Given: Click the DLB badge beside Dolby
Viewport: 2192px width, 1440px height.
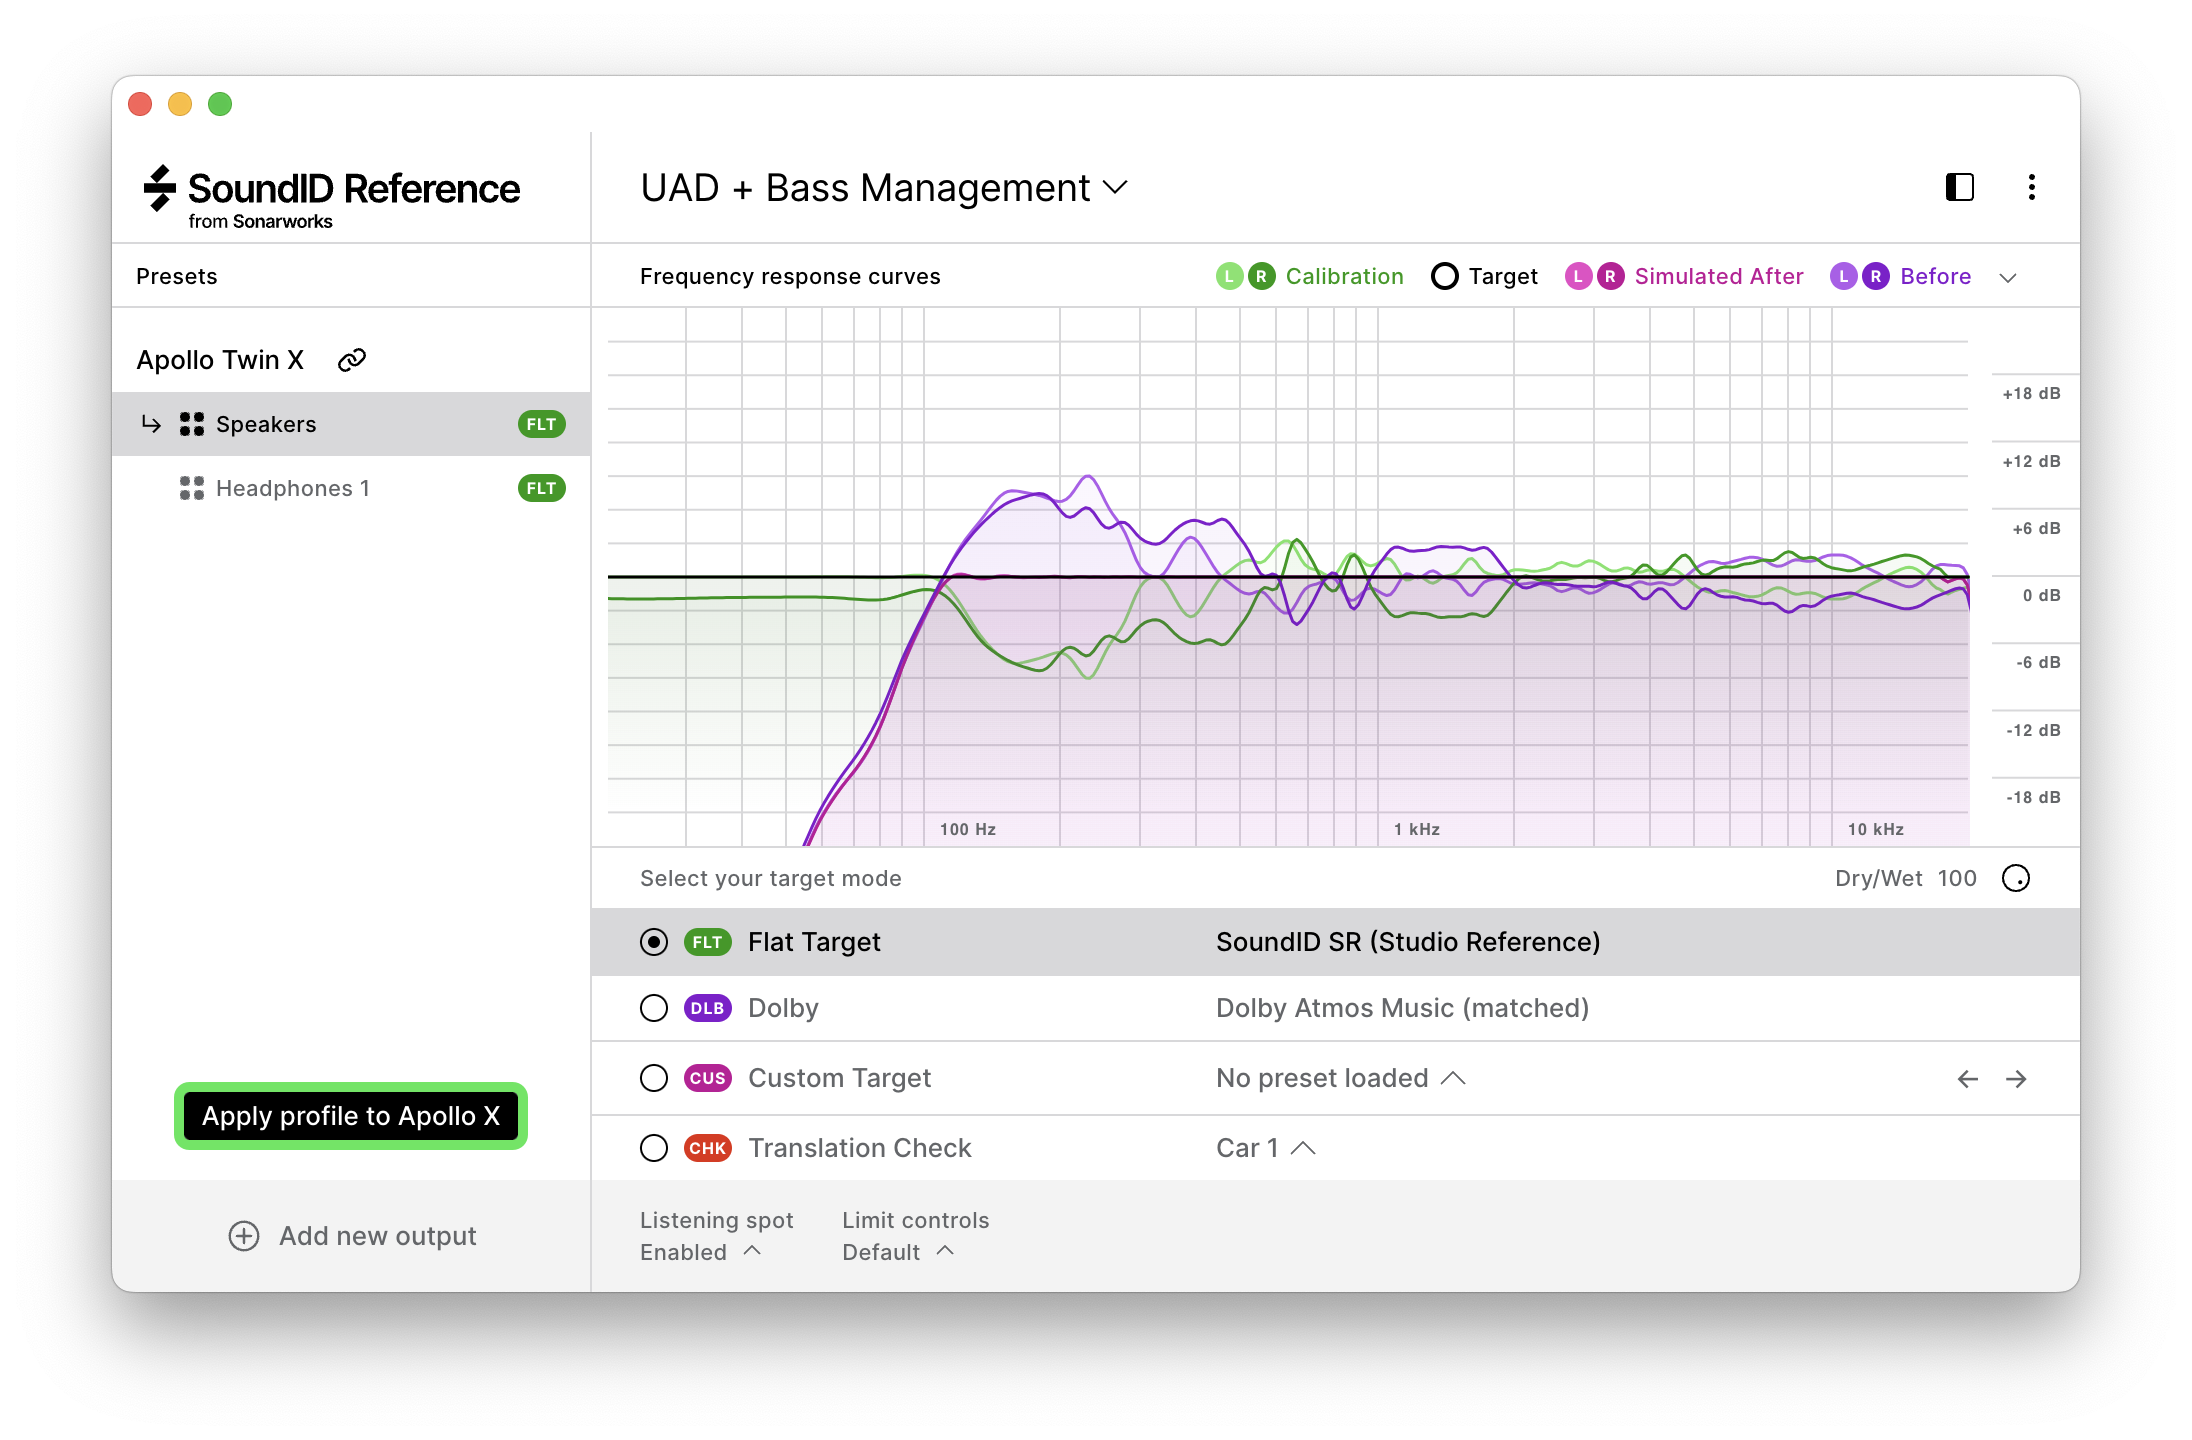Looking at the screenshot, I should (708, 1008).
